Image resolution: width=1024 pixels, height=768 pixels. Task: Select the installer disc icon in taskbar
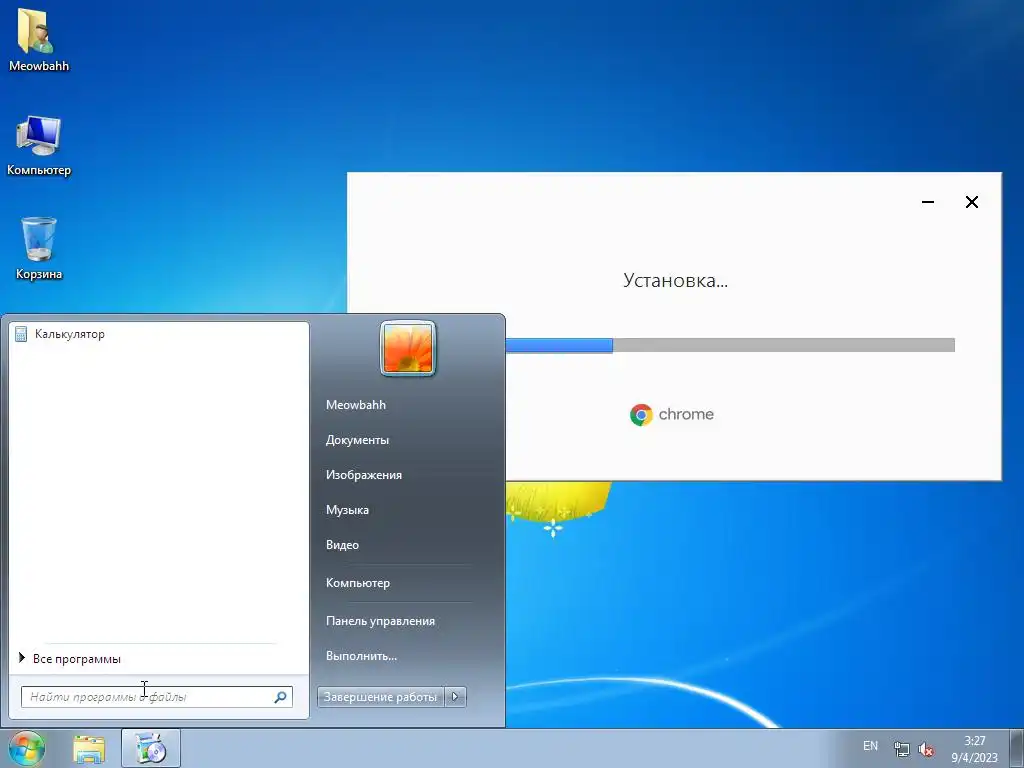(x=150, y=748)
